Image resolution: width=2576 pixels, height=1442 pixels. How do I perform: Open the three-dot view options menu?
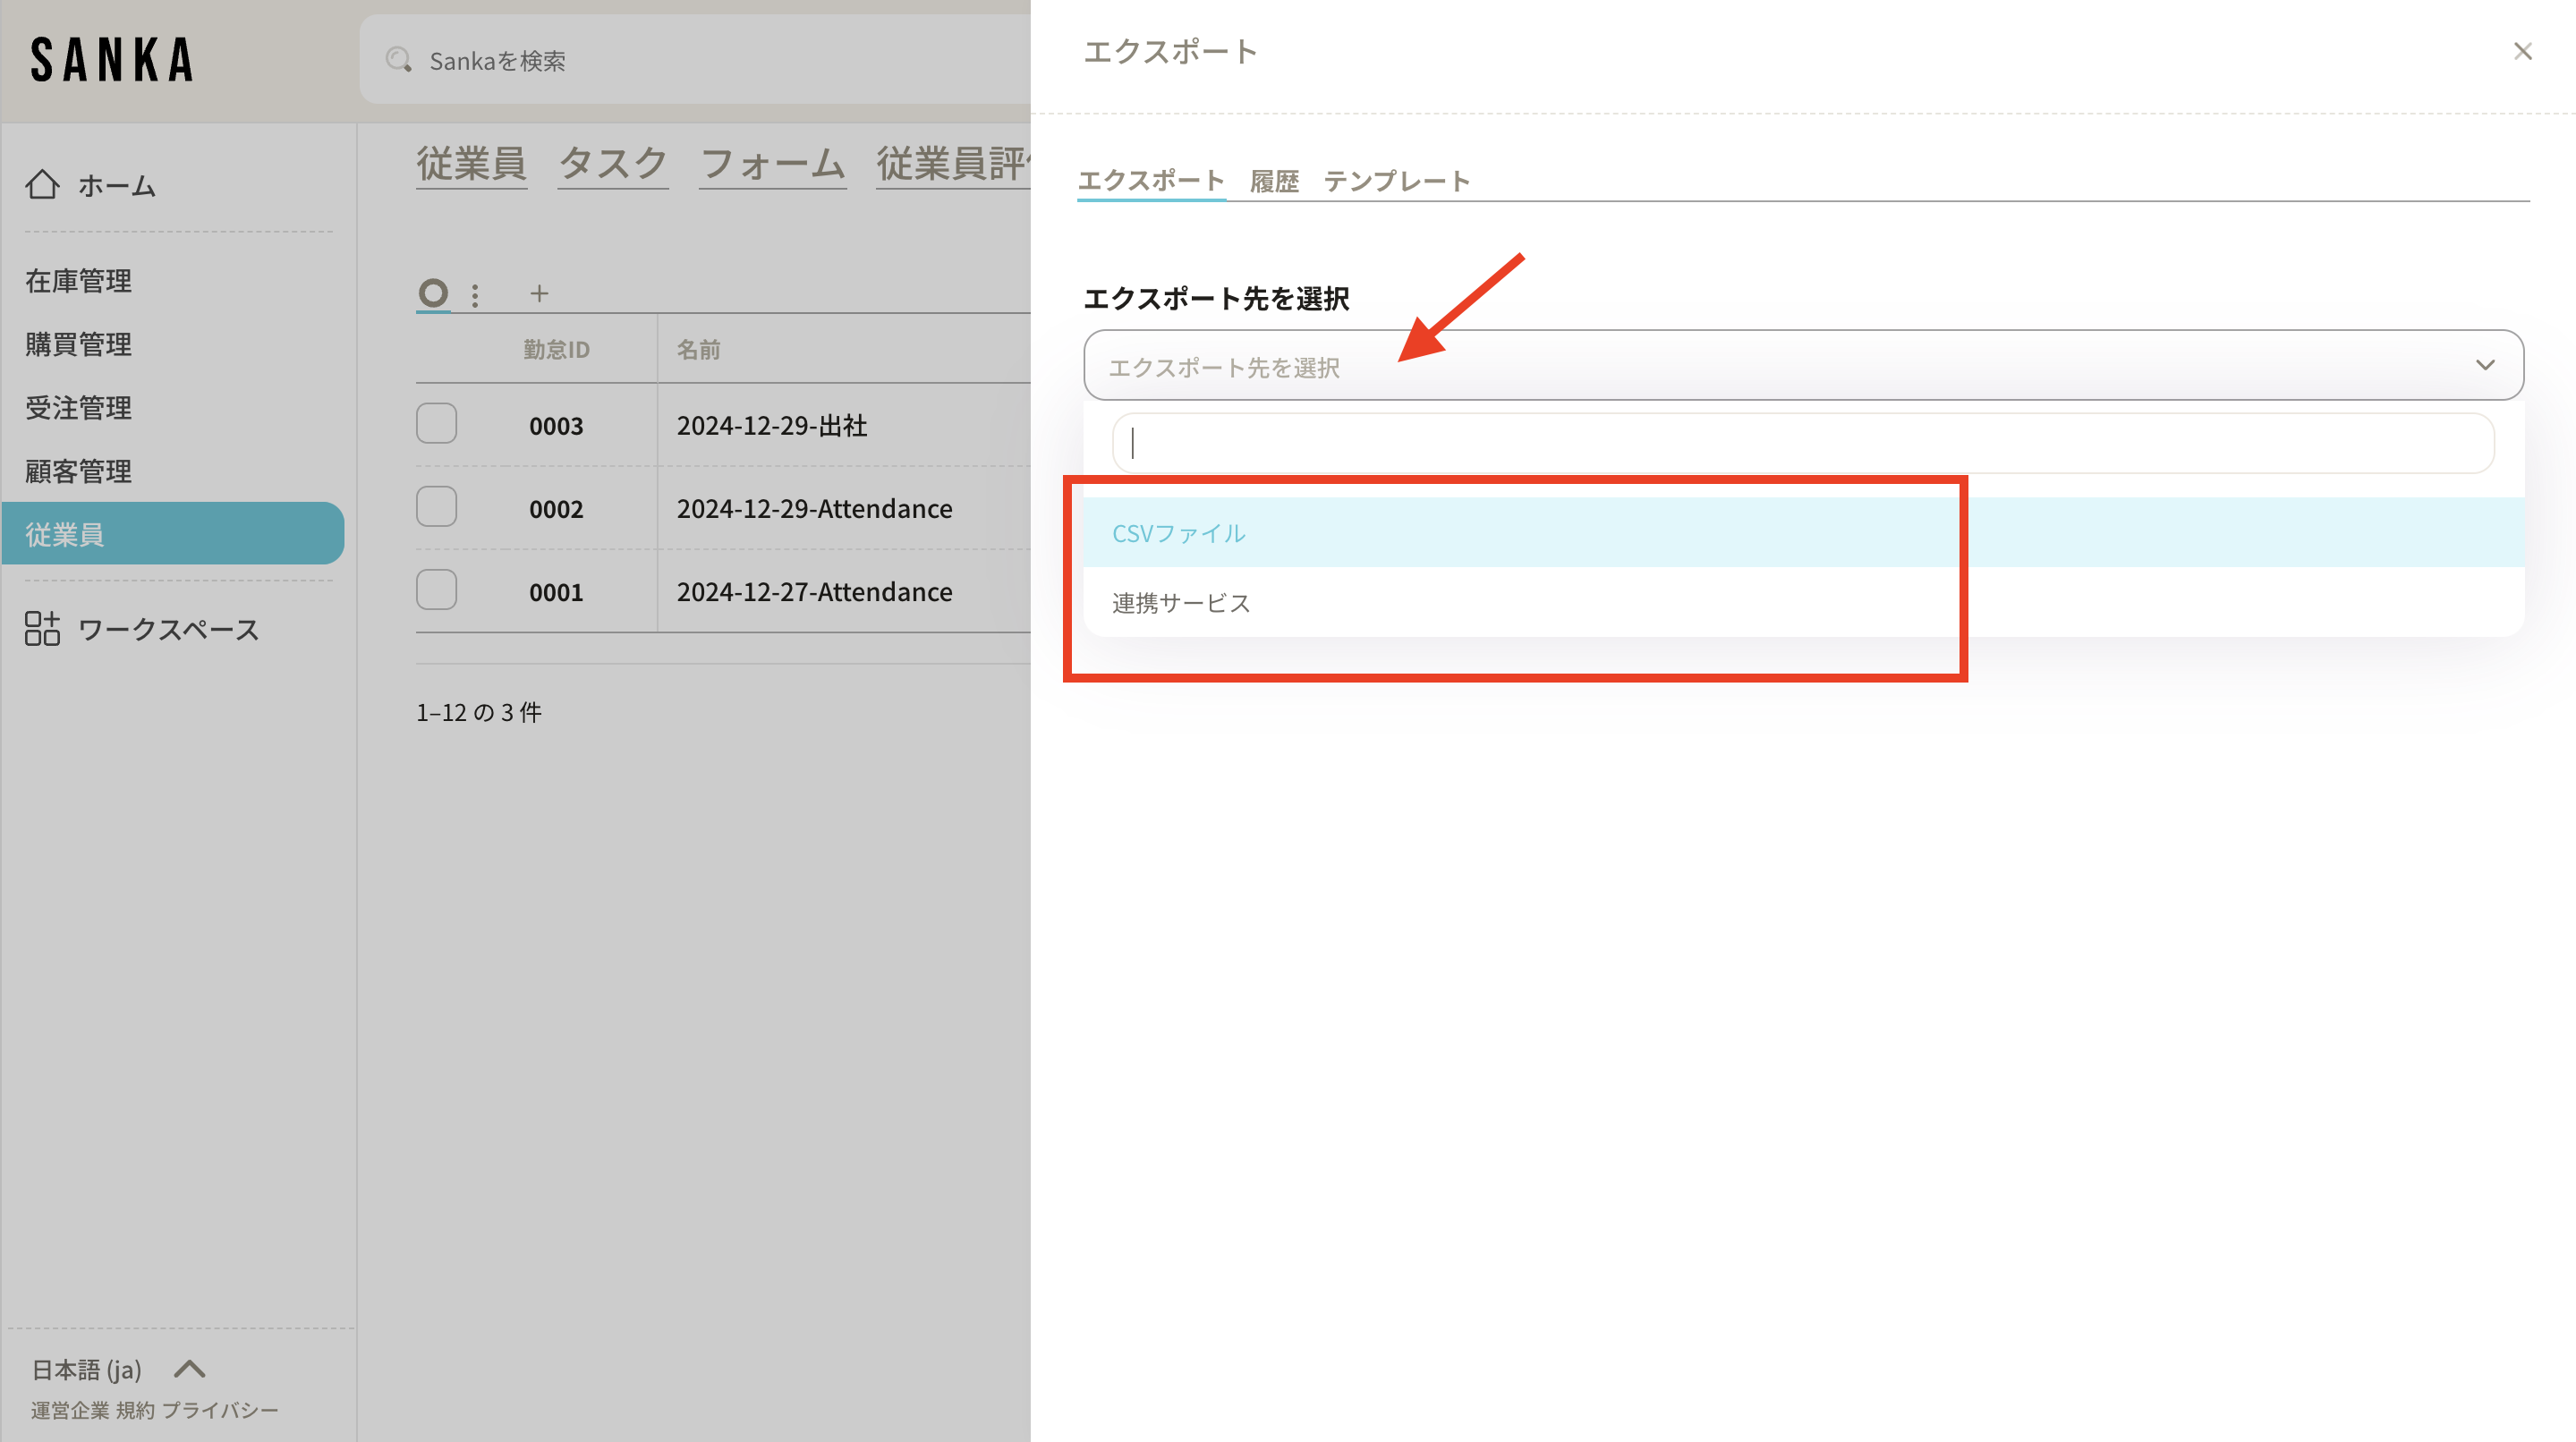[475, 295]
